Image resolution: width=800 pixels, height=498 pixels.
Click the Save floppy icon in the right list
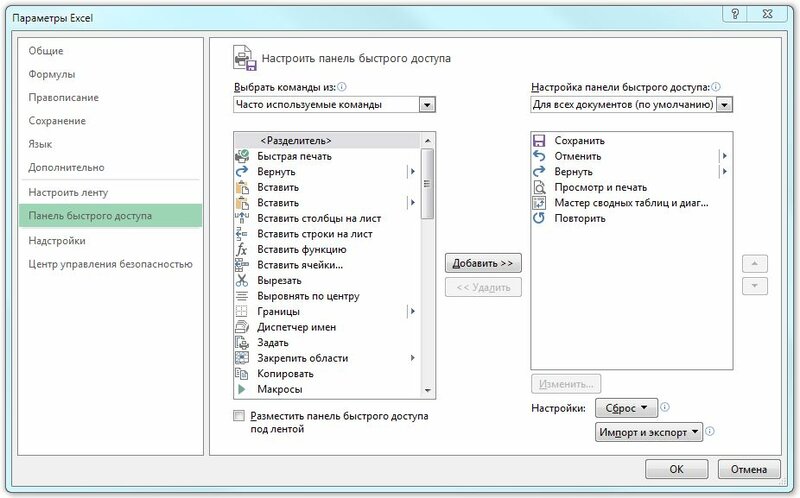(x=539, y=140)
